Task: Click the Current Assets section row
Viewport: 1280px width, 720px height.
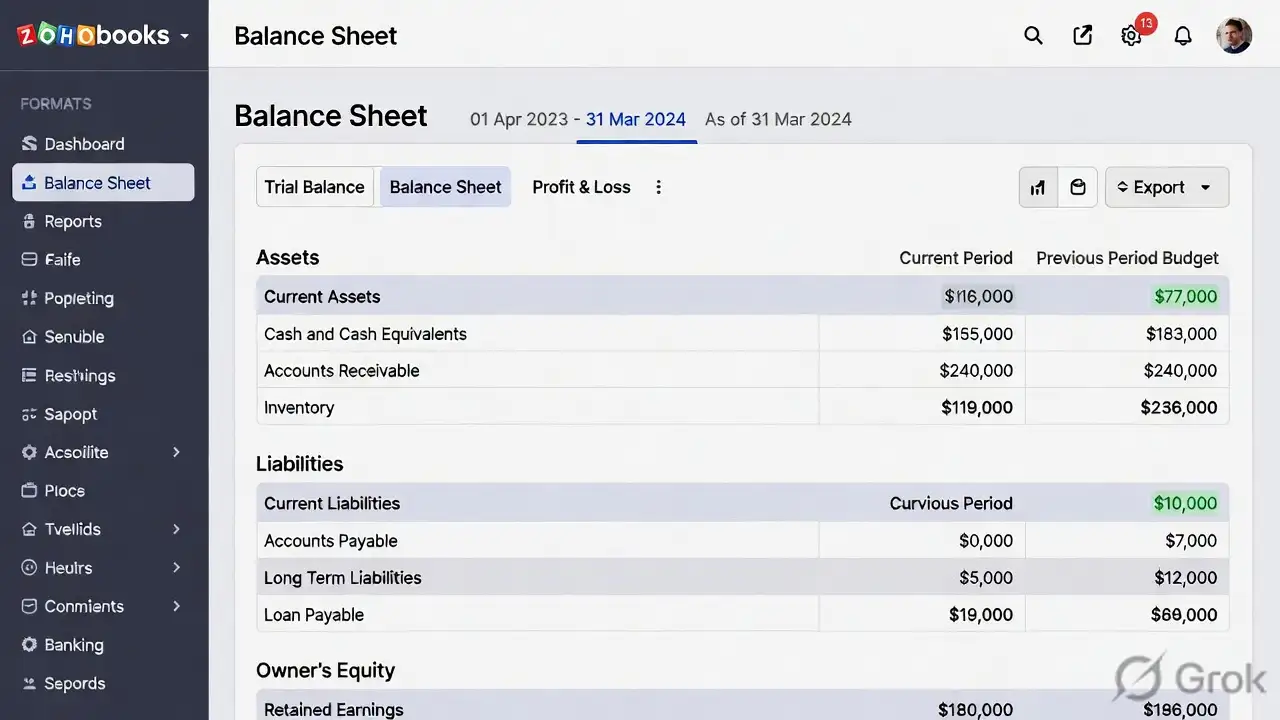Action: coord(322,297)
